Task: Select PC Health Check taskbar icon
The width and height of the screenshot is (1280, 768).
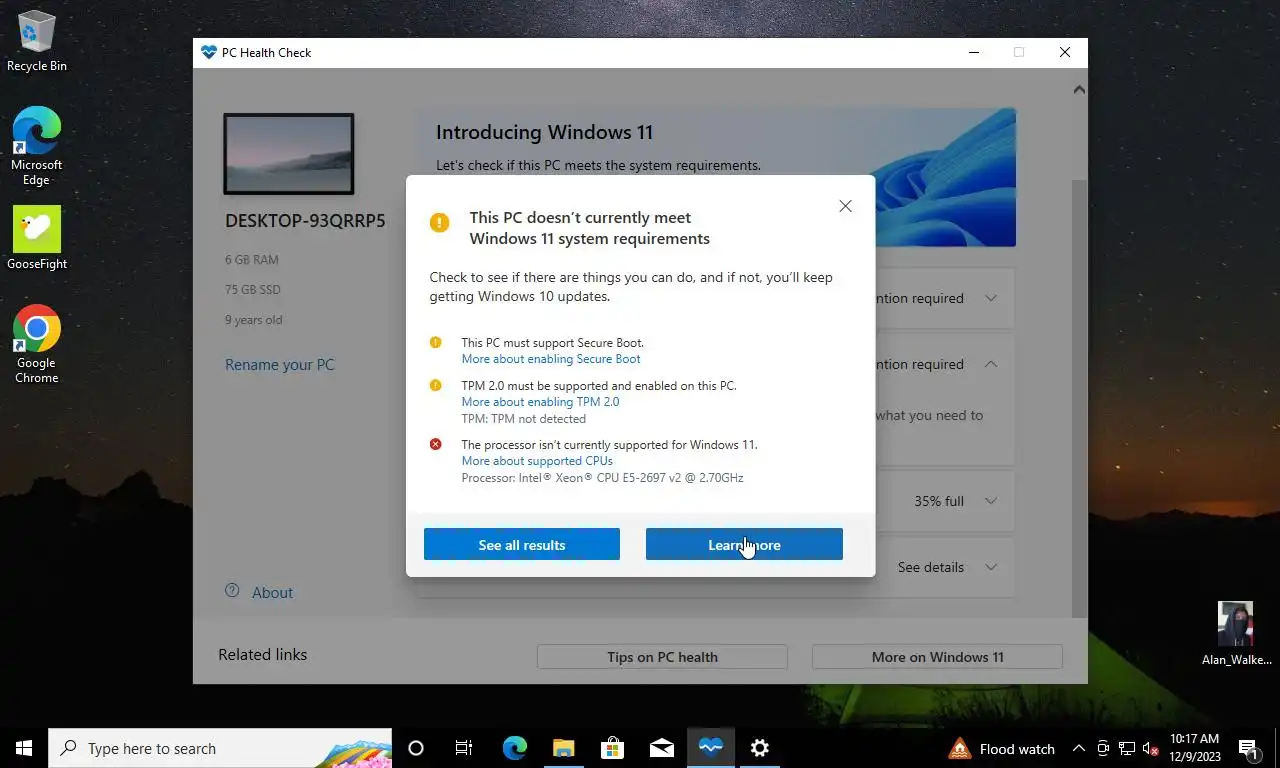Action: pyautogui.click(x=710, y=748)
